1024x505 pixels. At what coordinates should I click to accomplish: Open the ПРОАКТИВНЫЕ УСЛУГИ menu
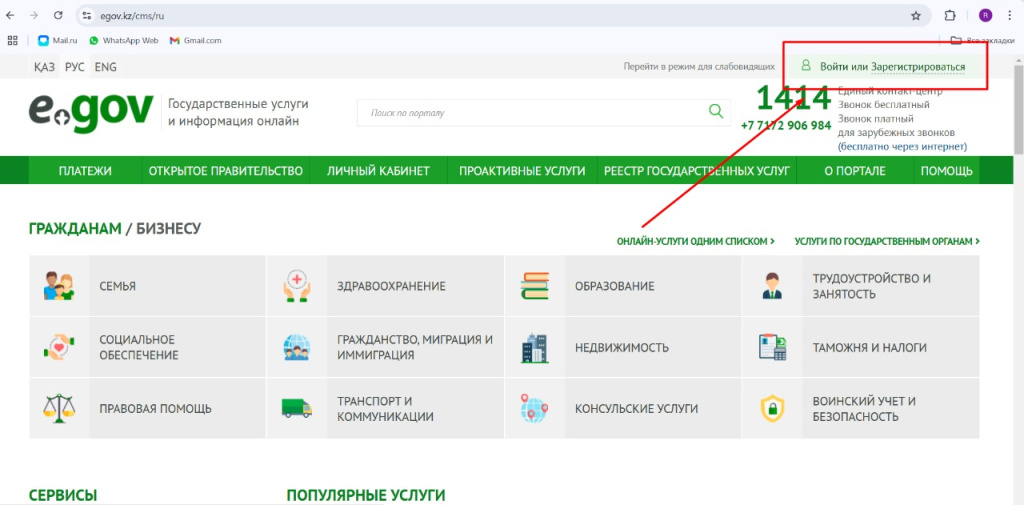[522, 171]
